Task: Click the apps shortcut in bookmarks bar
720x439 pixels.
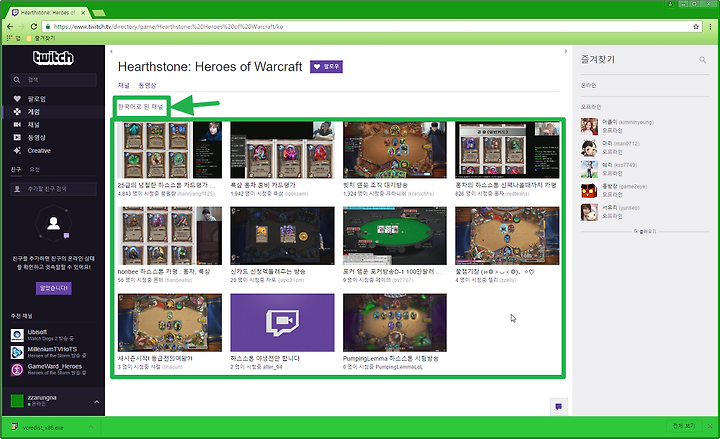Action: click(13, 38)
